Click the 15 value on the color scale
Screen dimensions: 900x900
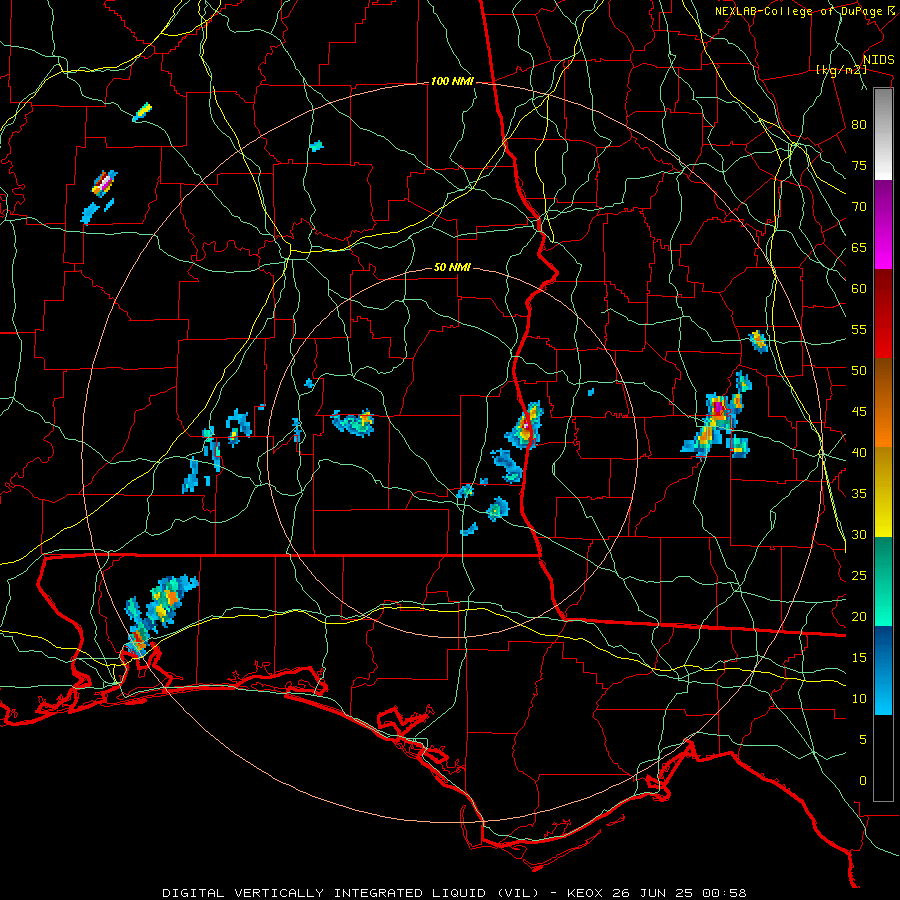click(859, 658)
